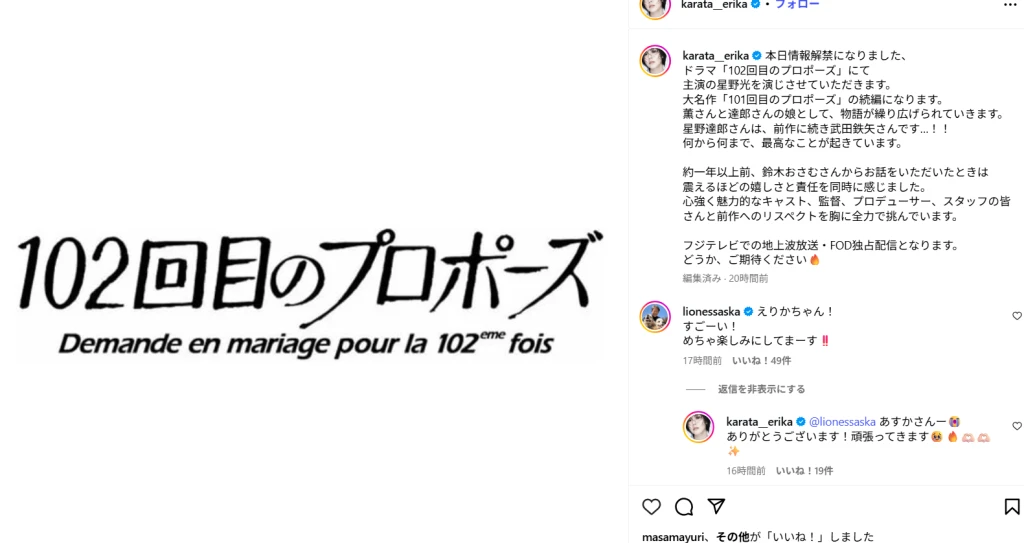Open the comment speech bubble icon
Screen dimensions: 1024x543
click(x=684, y=506)
